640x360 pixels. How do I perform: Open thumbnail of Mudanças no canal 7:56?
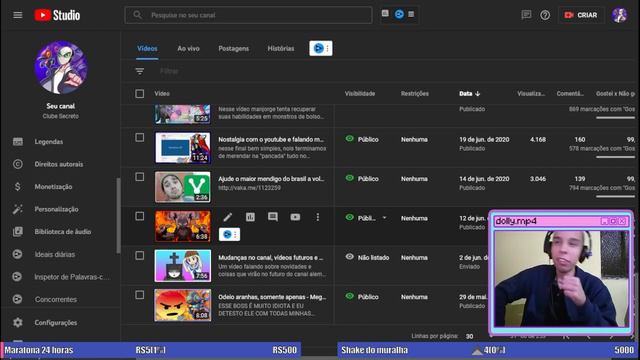tap(182, 266)
